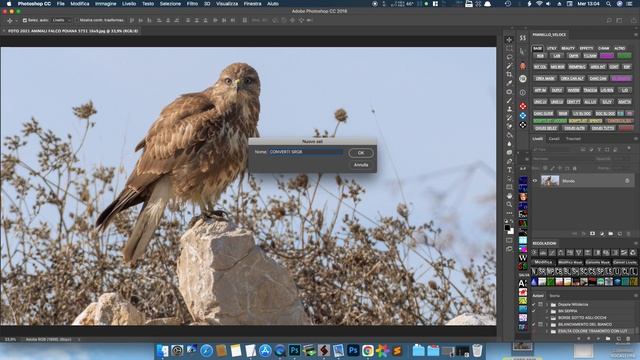Image resolution: width=640 pixels, height=360 pixels.
Task: Switch to Storia tab beside Azioni
Action: (x=554, y=296)
